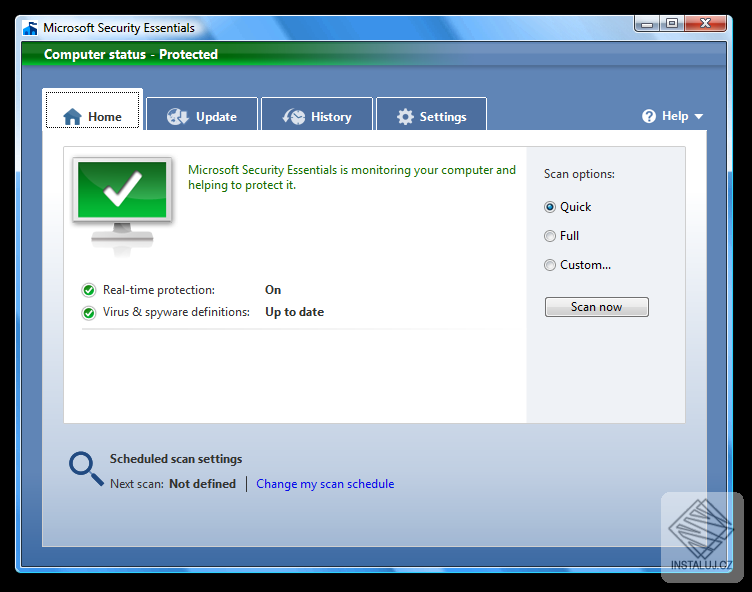Expand the Help dropdown arrow
The width and height of the screenshot is (752, 592).
point(699,117)
